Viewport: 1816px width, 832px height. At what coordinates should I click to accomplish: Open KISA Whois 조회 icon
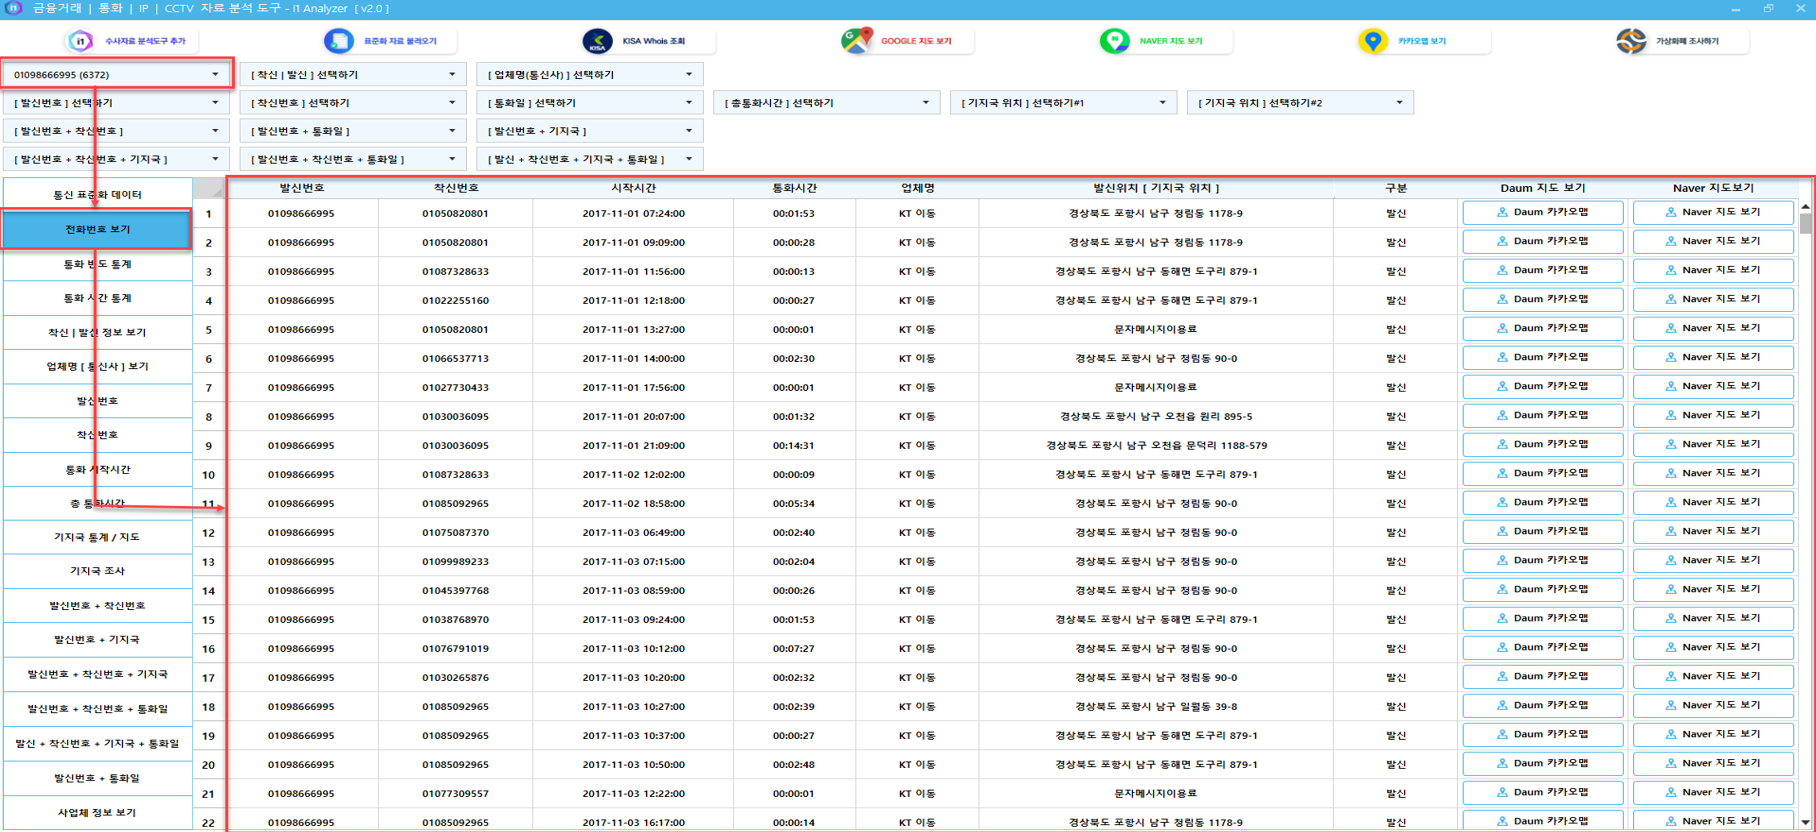597,41
